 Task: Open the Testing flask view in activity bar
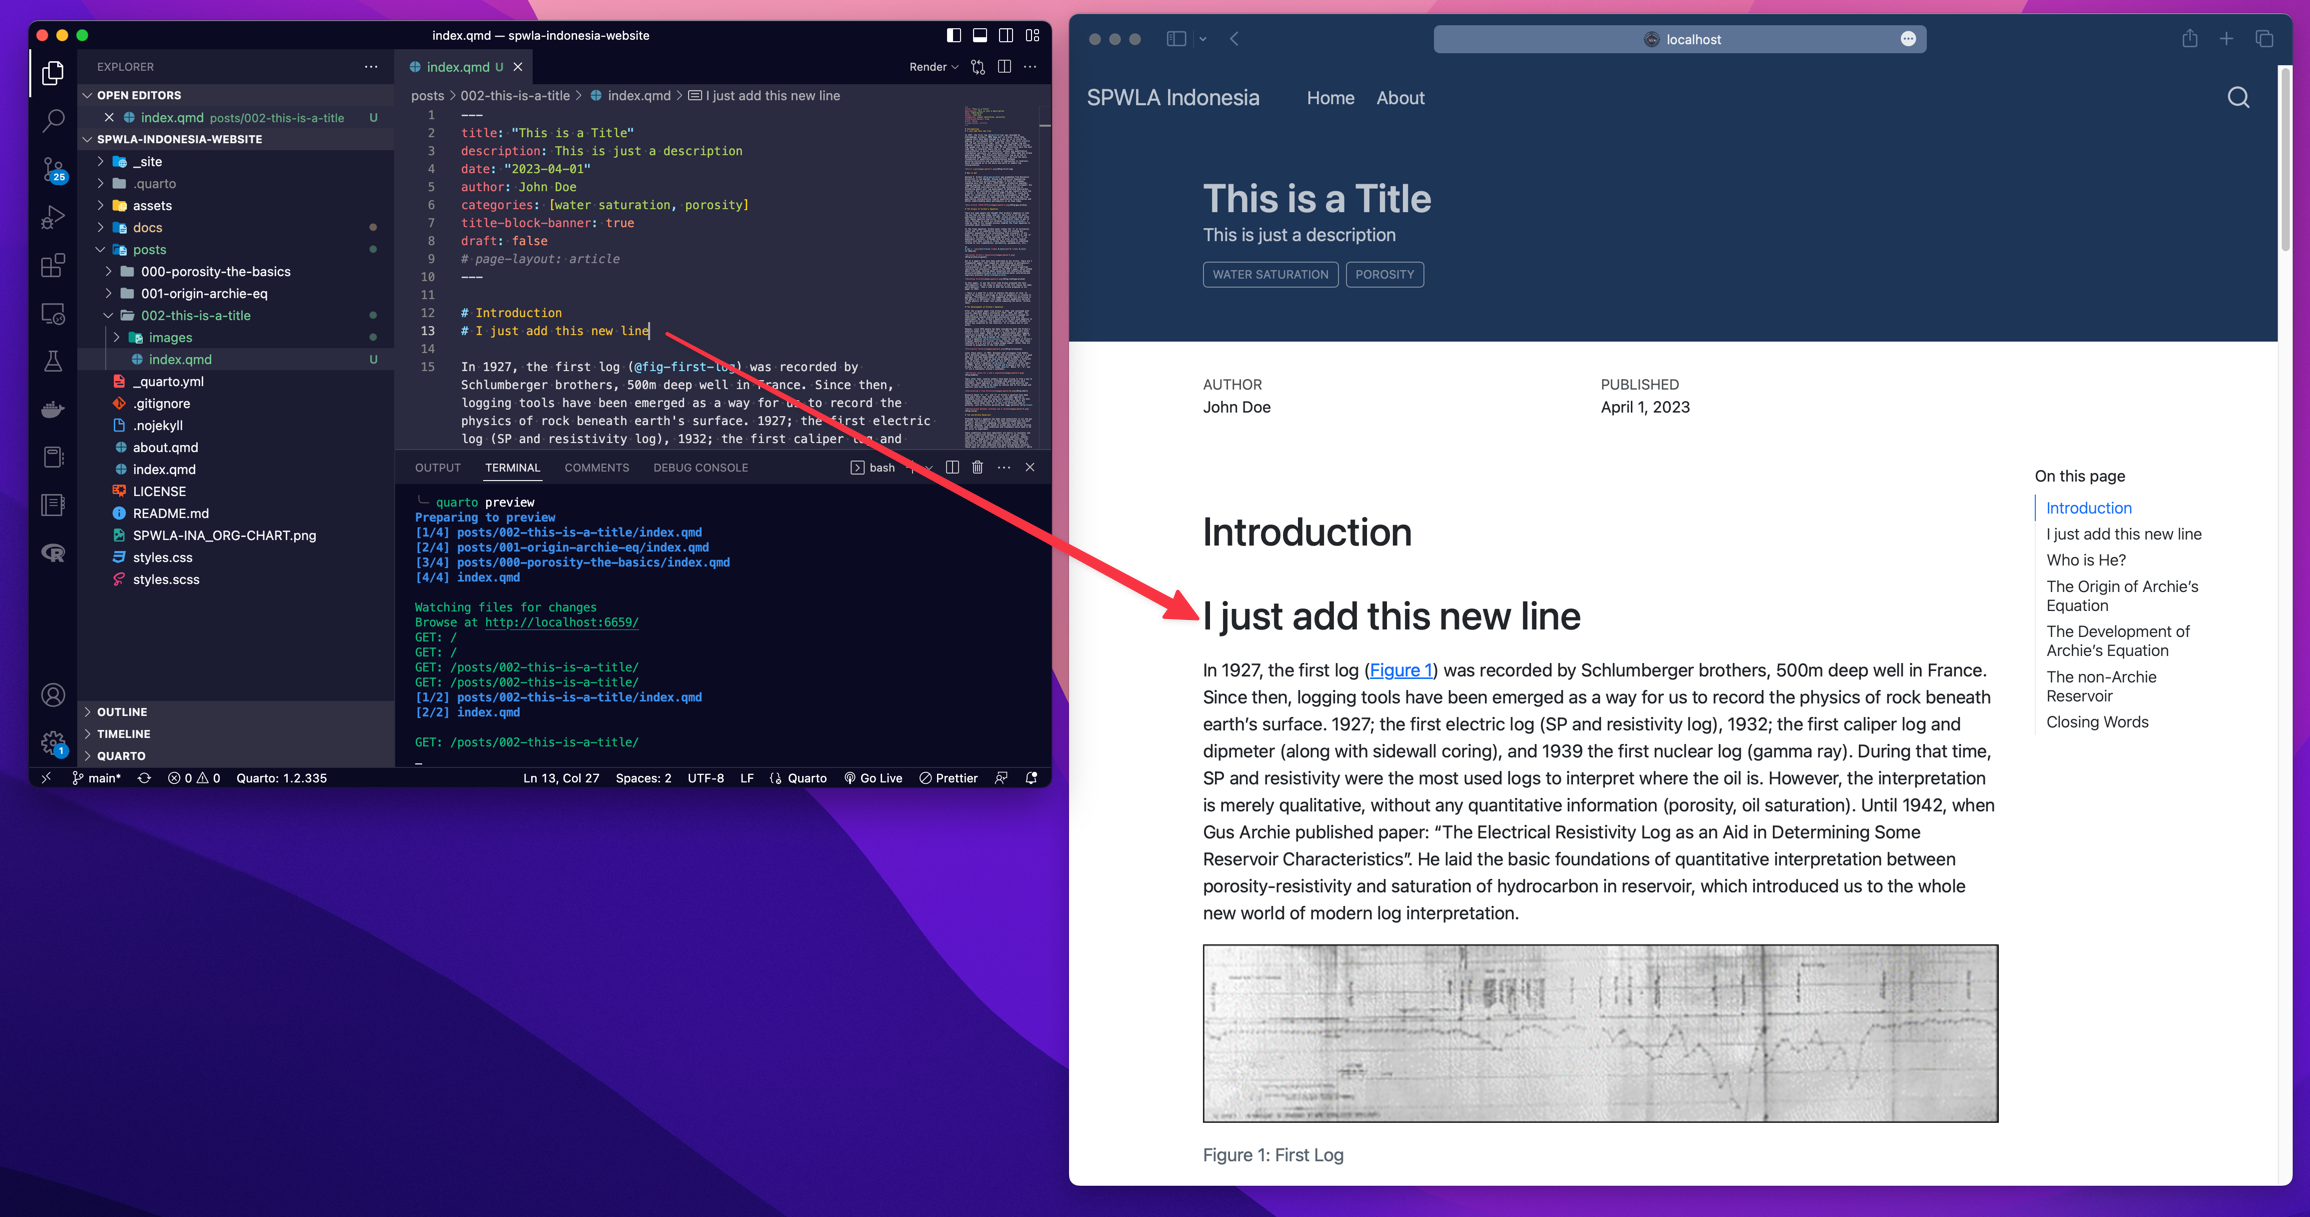(53, 361)
